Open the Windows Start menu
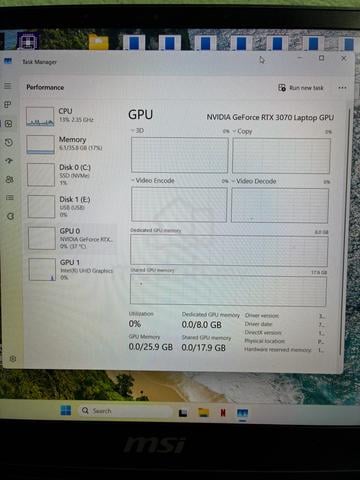The image size is (360, 480). pyautogui.click(x=66, y=410)
